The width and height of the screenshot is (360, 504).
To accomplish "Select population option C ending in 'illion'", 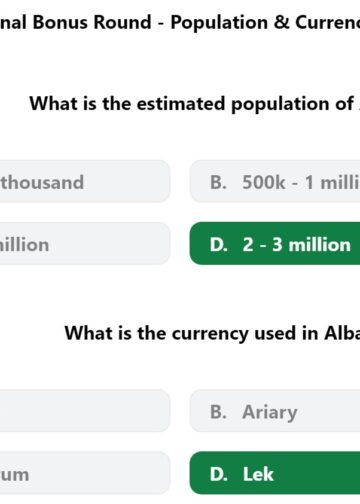I will pyautogui.click(x=85, y=243).
